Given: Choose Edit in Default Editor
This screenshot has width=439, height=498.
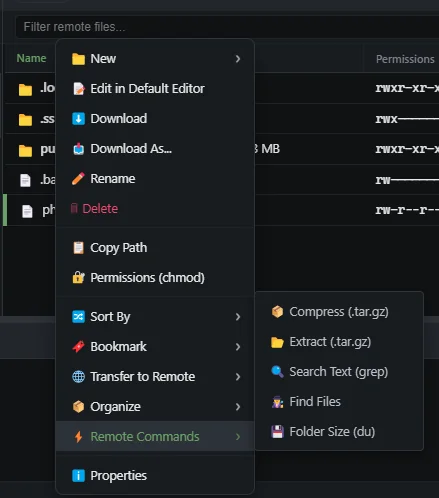Looking at the screenshot, I should pyautogui.click(x=155, y=89).
